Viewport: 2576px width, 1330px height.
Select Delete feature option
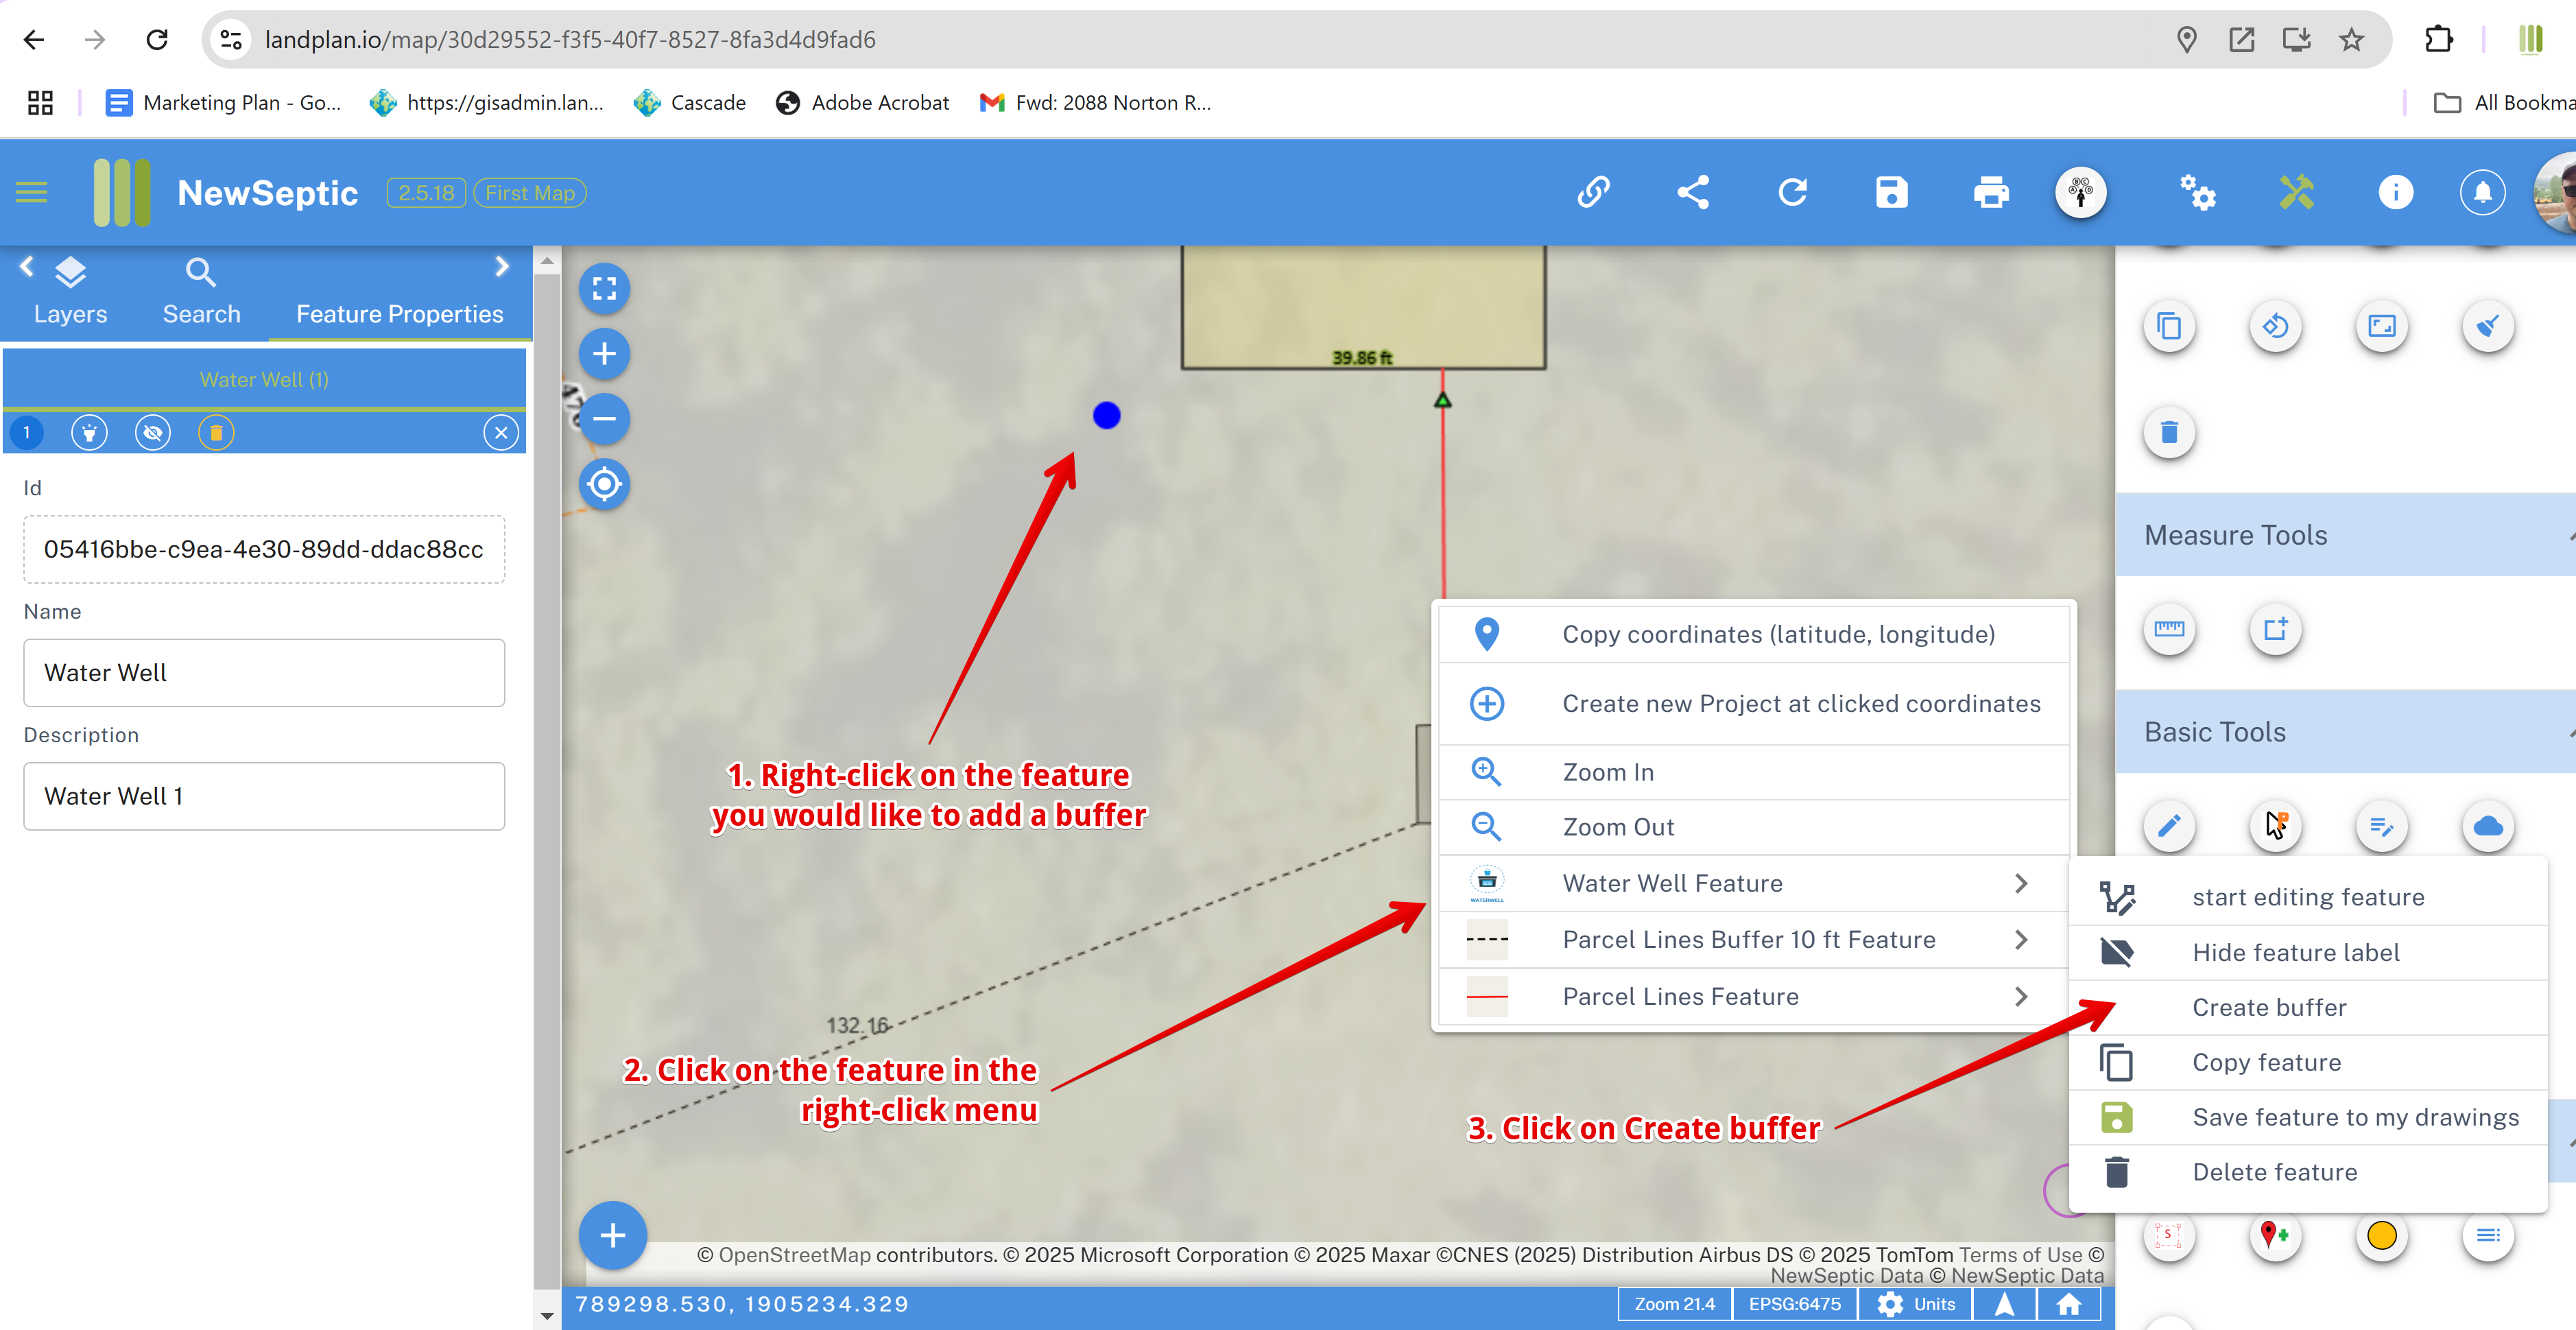click(x=2307, y=1173)
